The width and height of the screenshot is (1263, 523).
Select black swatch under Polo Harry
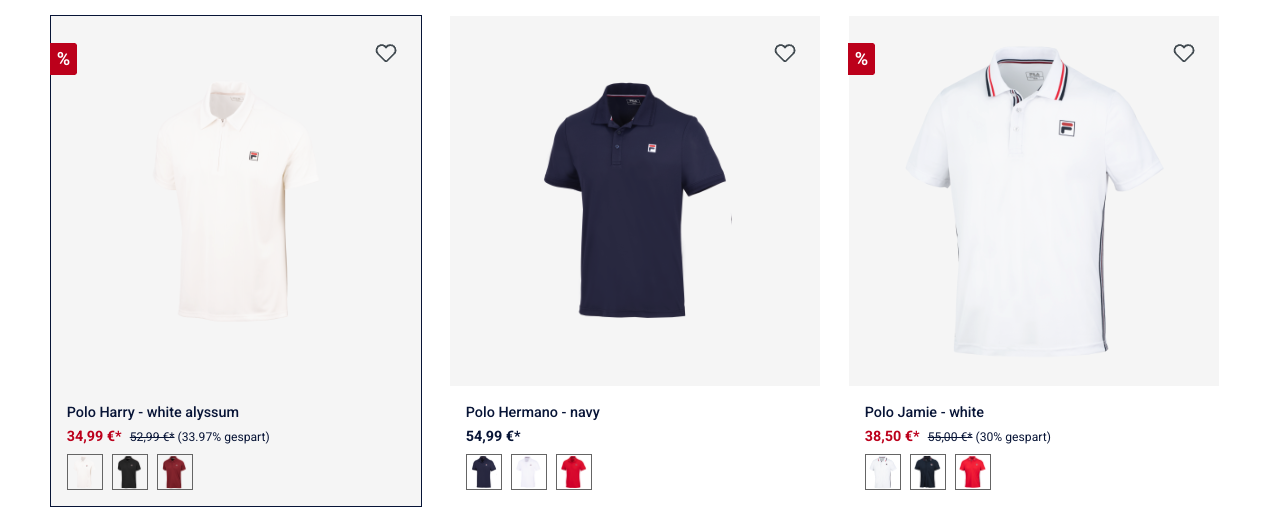pyautogui.click(x=130, y=472)
